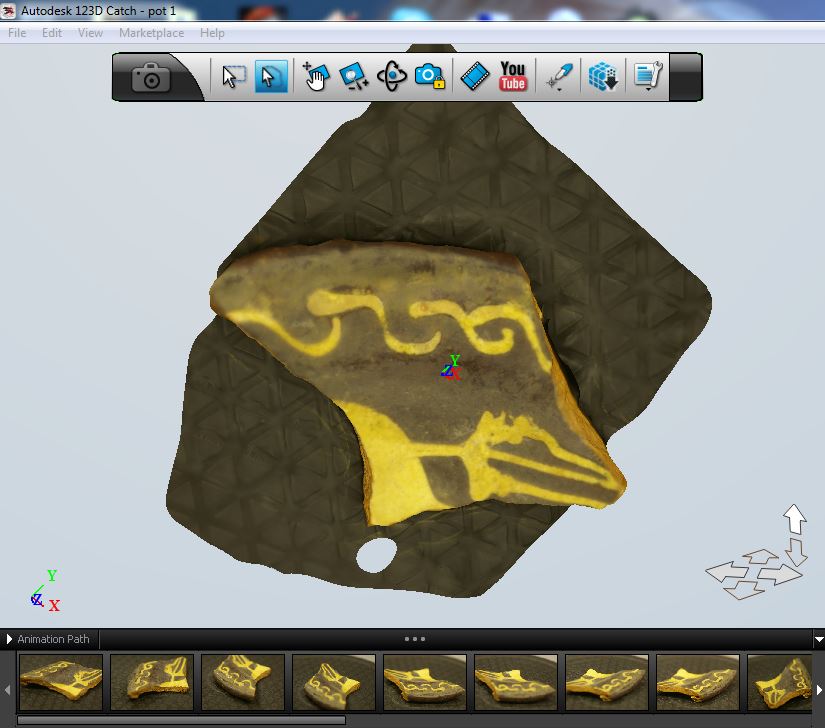Click the white up arrow navigation control

tap(795, 518)
